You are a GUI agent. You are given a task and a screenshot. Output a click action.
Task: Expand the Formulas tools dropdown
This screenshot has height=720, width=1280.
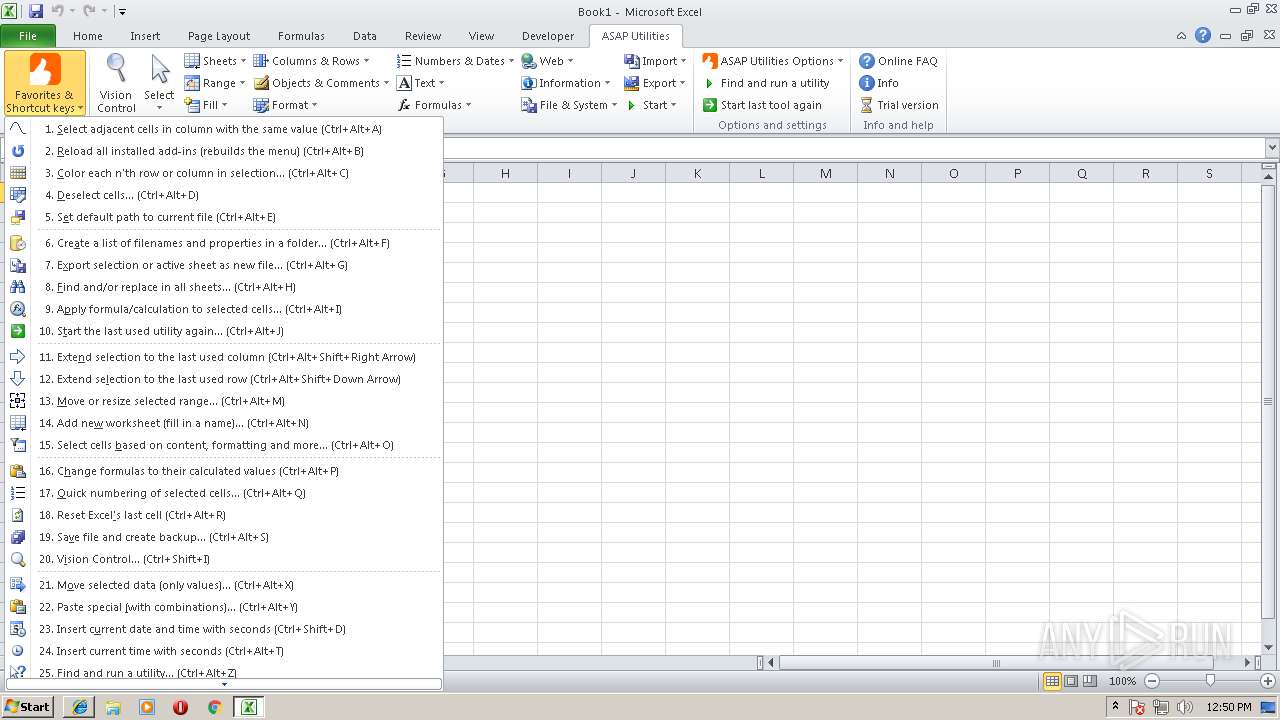click(434, 105)
